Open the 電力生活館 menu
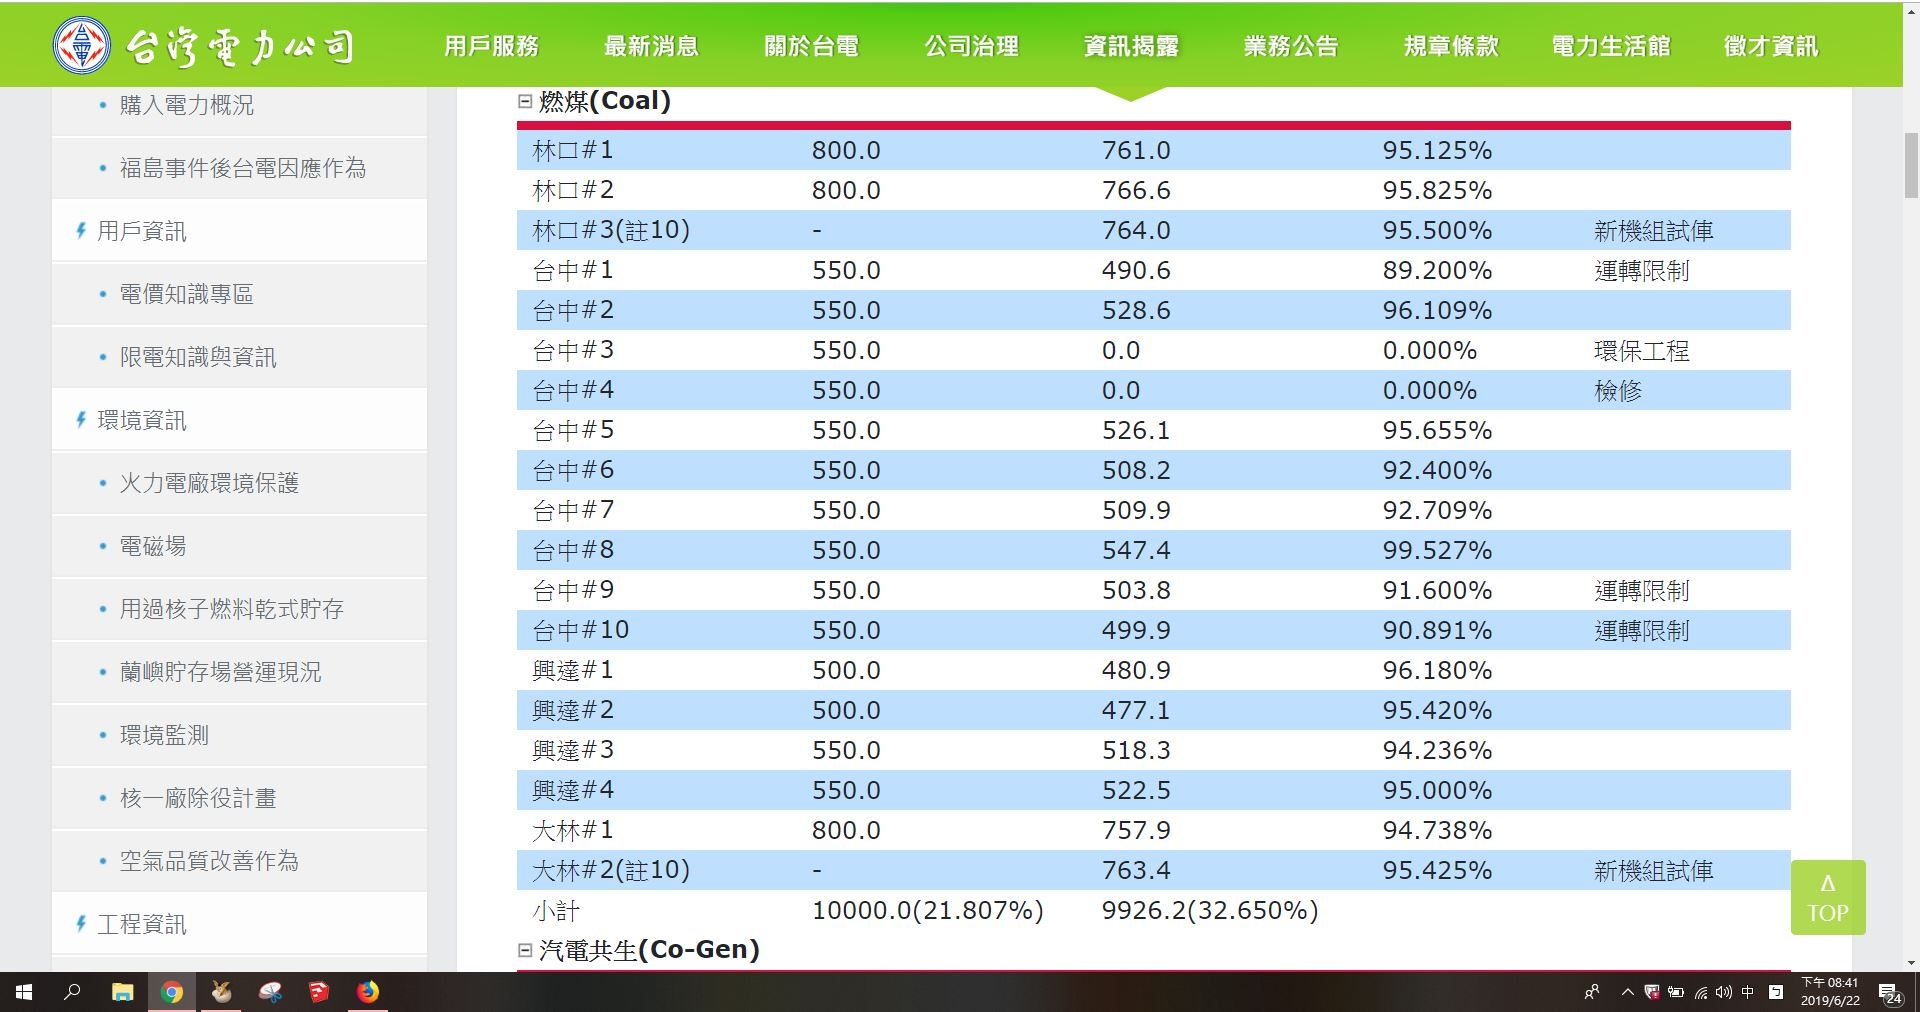The width and height of the screenshot is (1920, 1012). [x=1611, y=46]
